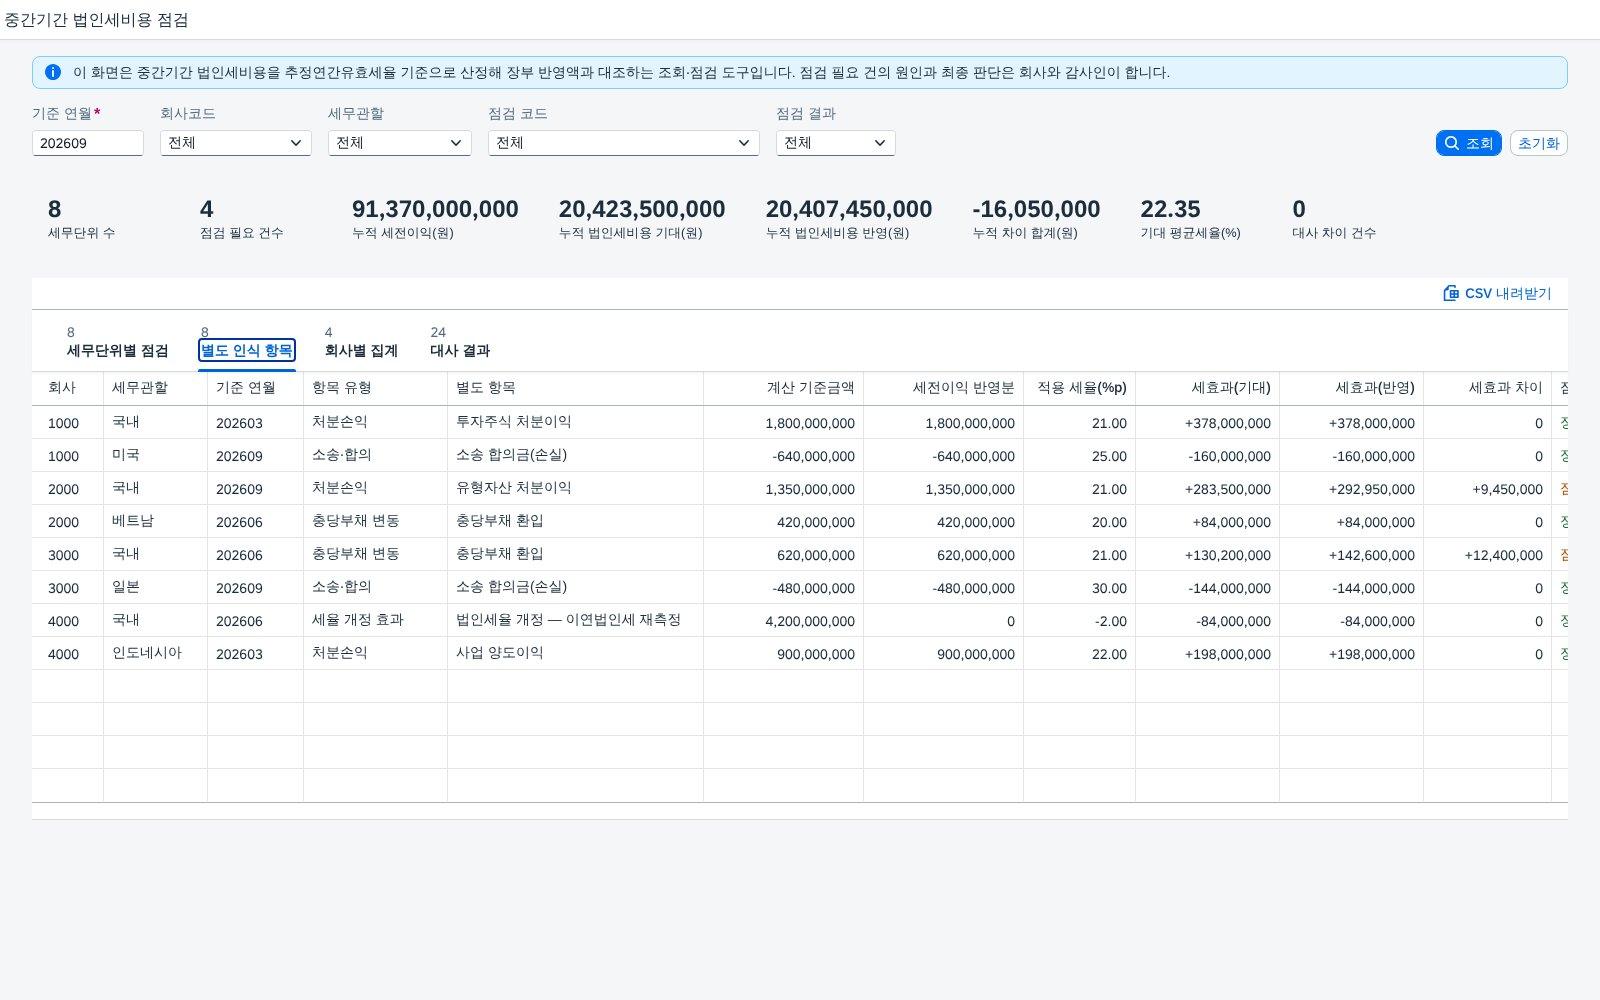This screenshot has height=1000, width=1600.
Task: Select the 인도네시아 jurisdiction cell
Action: point(156,653)
